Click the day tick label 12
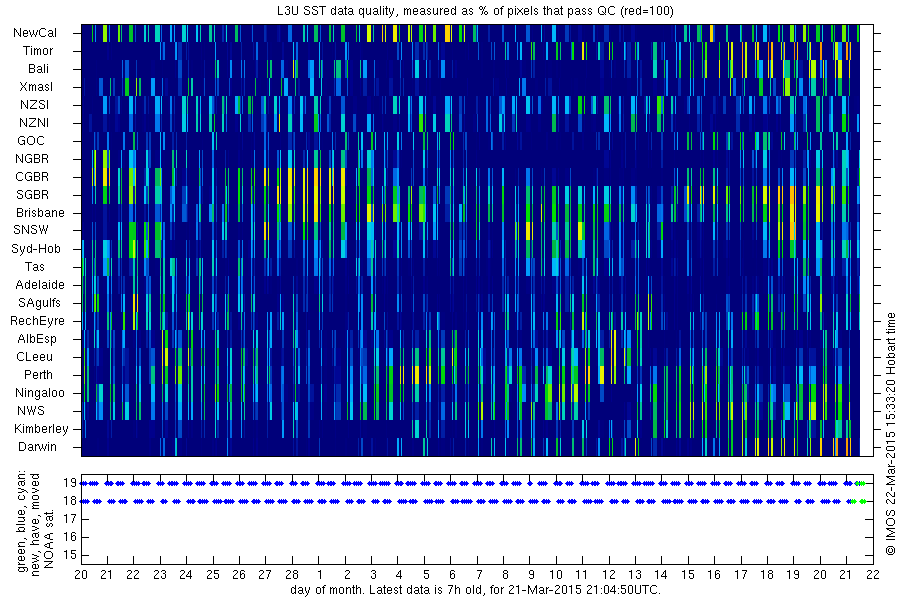The height and width of the screenshot is (600, 900). click(x=609, y=575)
